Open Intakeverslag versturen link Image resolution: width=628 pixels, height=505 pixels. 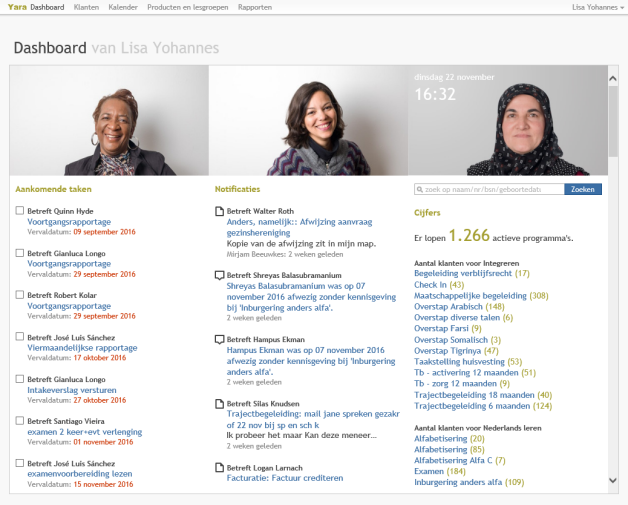72,390
